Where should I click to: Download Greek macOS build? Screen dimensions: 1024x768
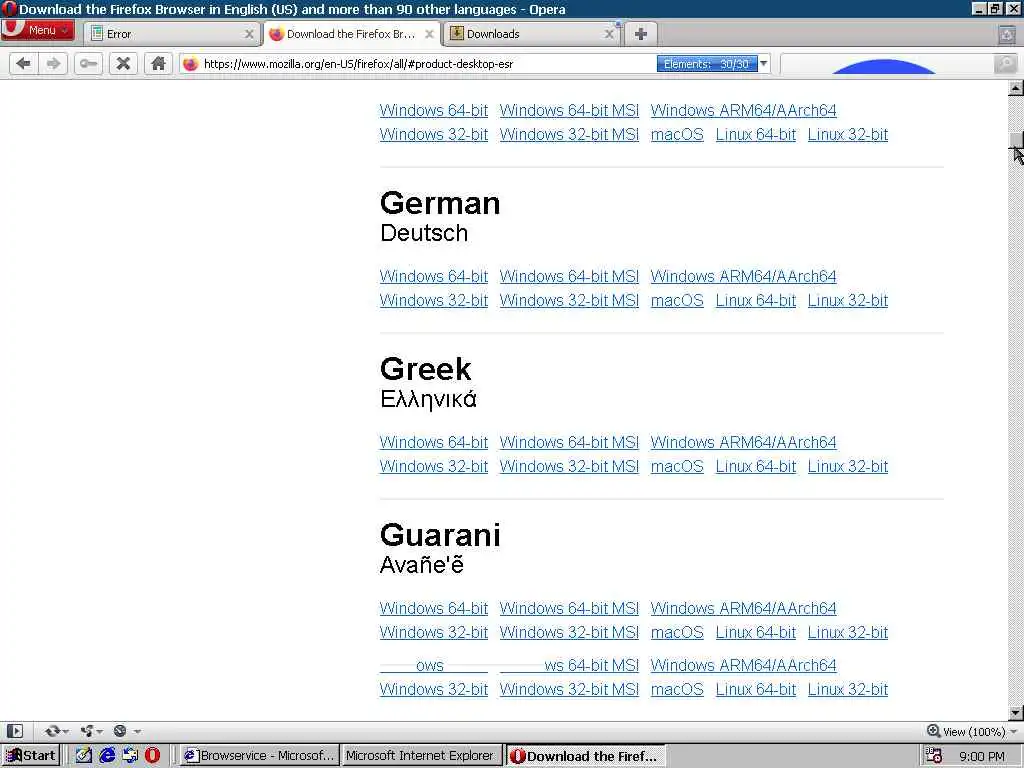(x=677, y=466)
